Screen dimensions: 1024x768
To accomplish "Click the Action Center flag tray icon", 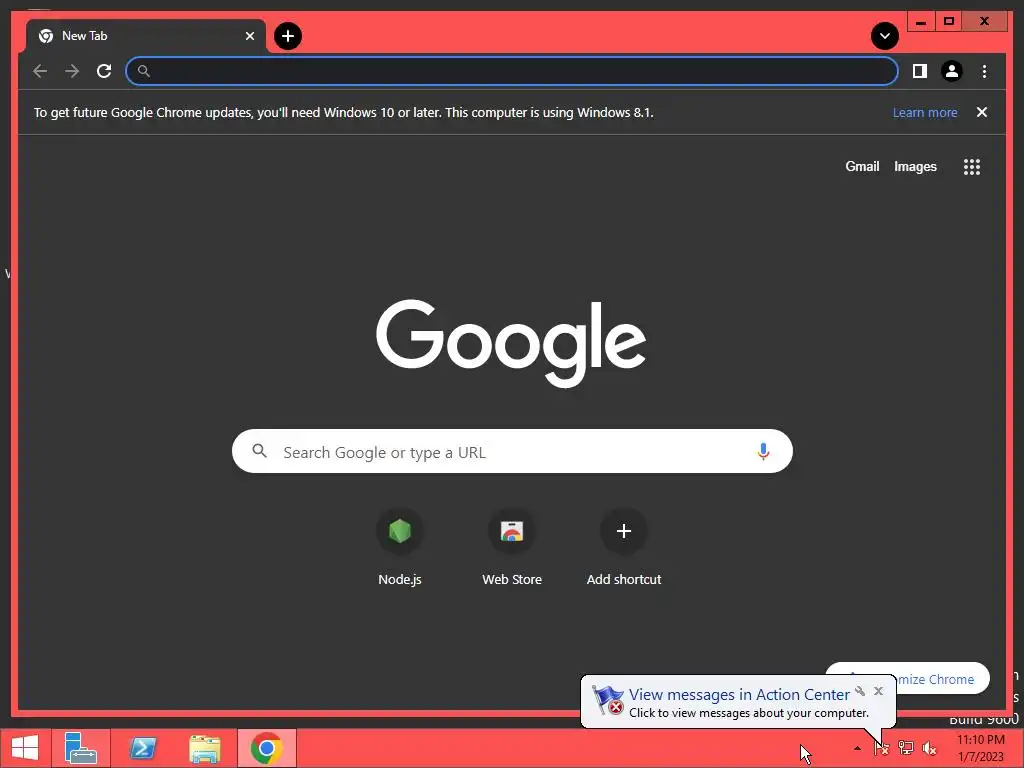I will pyautogui.click(x=882, y=748).
